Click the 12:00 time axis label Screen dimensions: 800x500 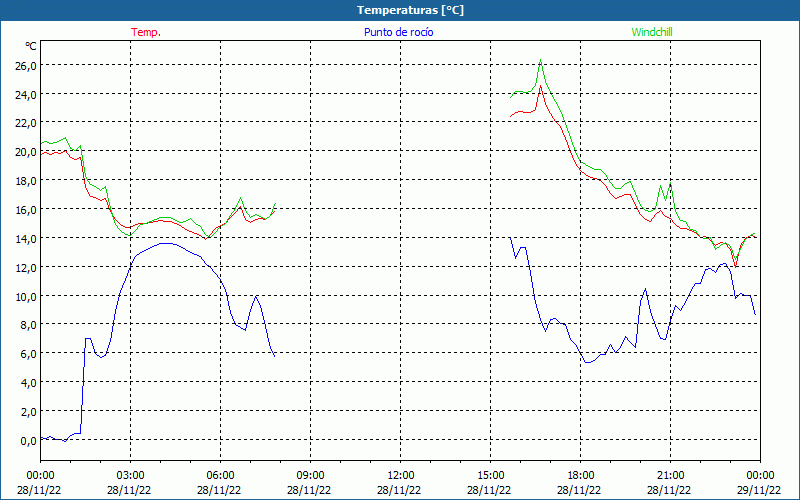[401, 476]
